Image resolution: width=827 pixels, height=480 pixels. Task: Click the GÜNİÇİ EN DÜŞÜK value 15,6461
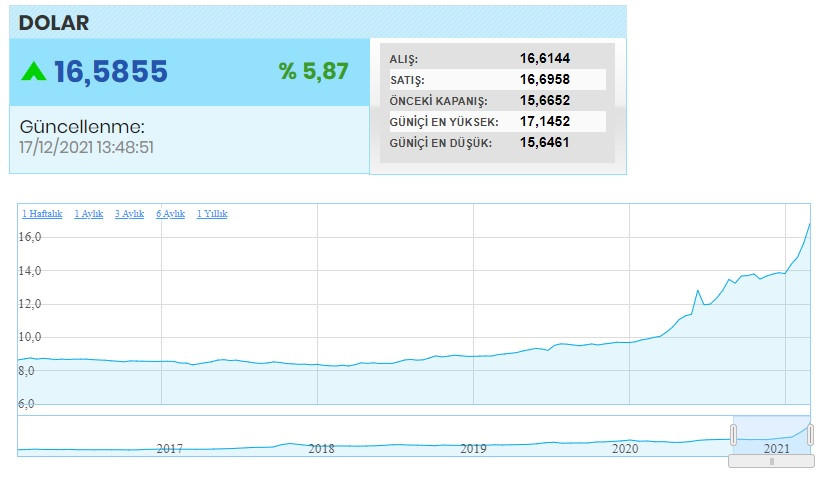(545, 142)
